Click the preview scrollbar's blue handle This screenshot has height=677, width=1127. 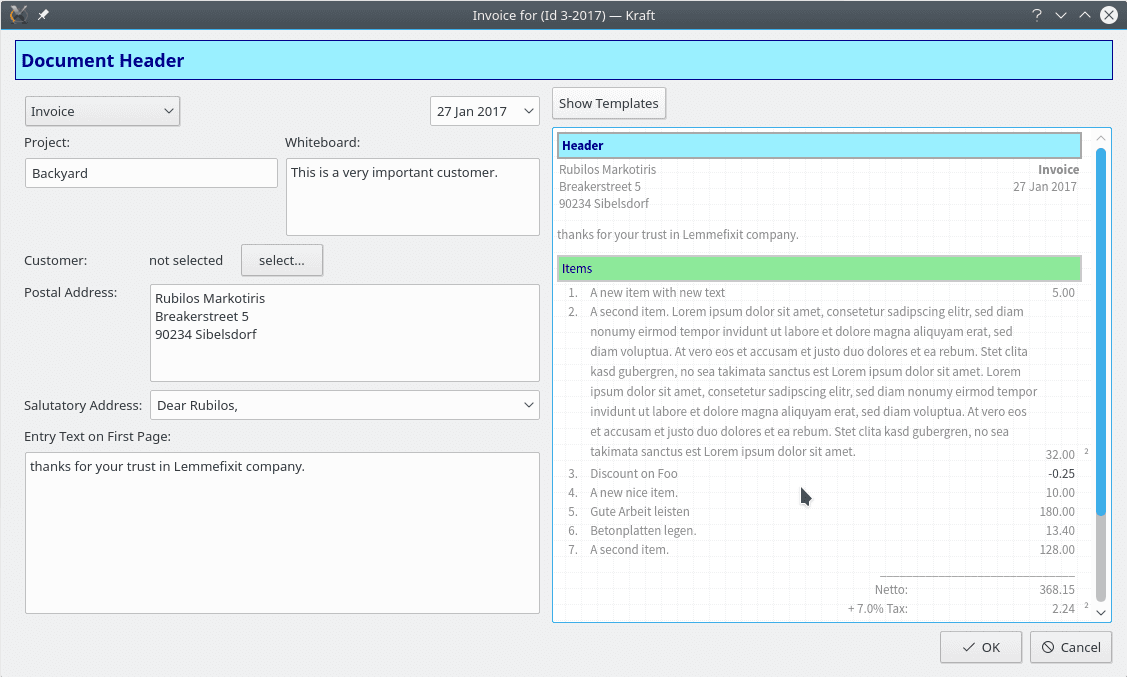pyautogui.click(x=1101, y=330)
